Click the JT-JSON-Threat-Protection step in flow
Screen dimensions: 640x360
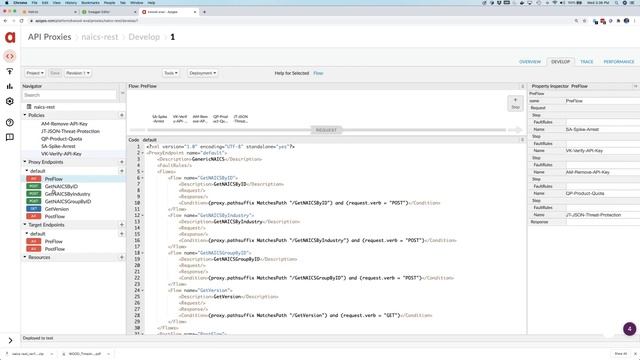point(241,119)
